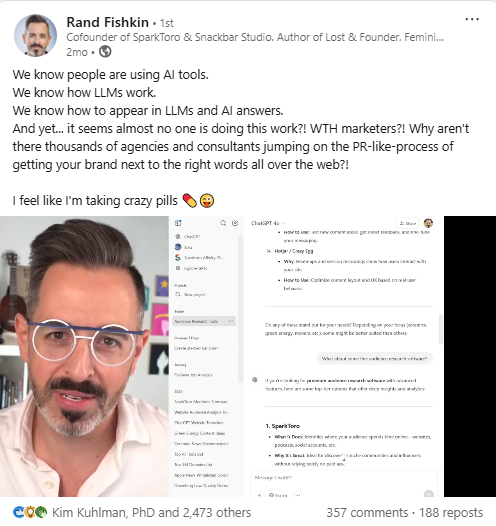Open the 357 comments link
496x526 pixels.
pos(367,513)
